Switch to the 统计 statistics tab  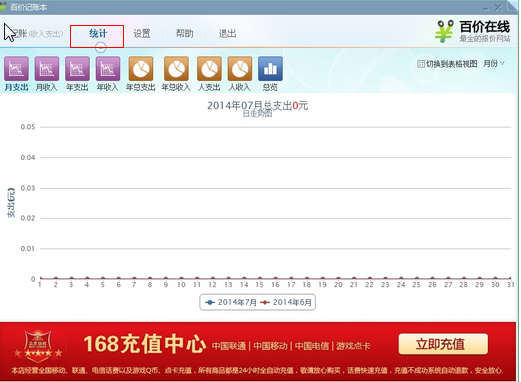point(98,34)
